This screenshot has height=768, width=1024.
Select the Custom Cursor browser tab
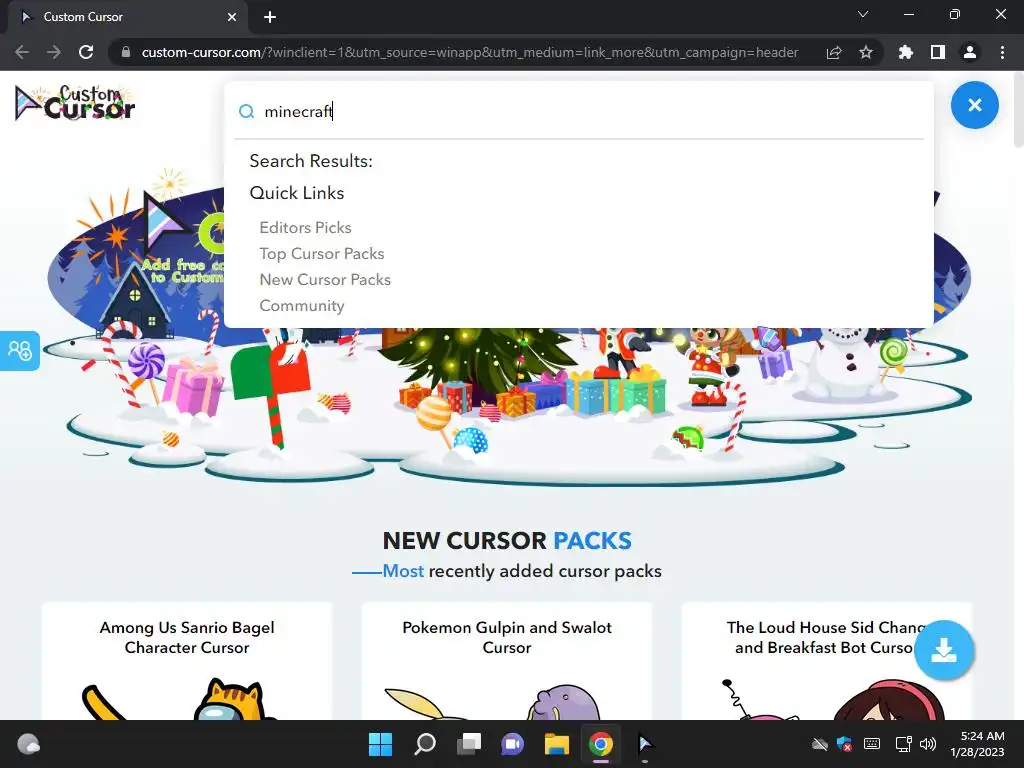click(128, 17)
